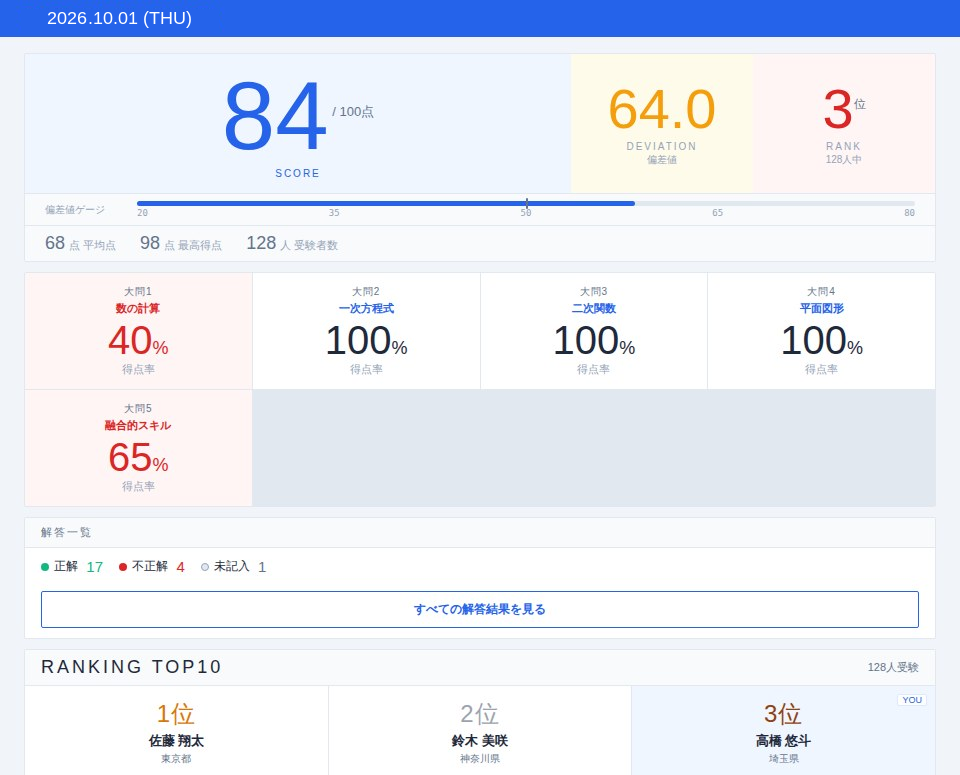Click the 不正解 count 4
This screenshot has height=775, width=960.
point(181,567)
